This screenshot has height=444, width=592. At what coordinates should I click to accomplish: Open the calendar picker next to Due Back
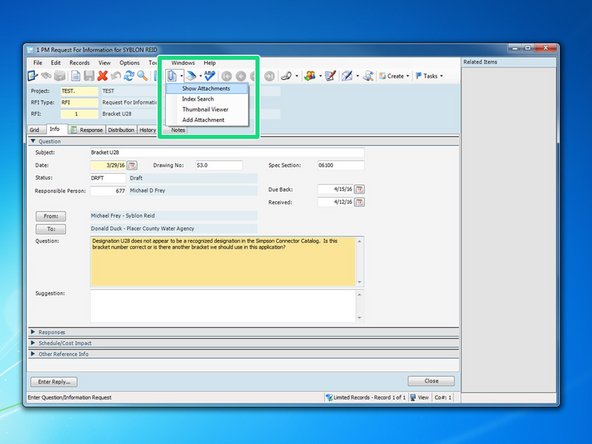(359, 189)
